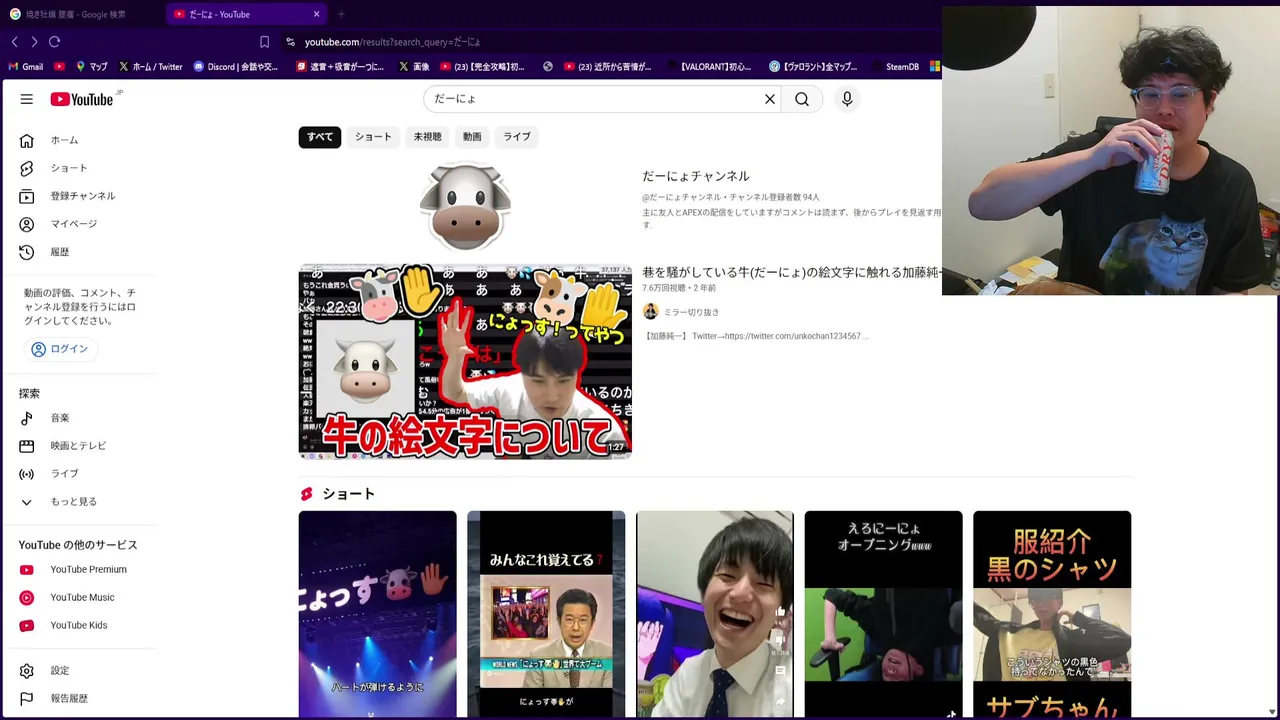Select the すべて filter chip
This screenshot has width=1280, height=720.
(x=320, y=137)
